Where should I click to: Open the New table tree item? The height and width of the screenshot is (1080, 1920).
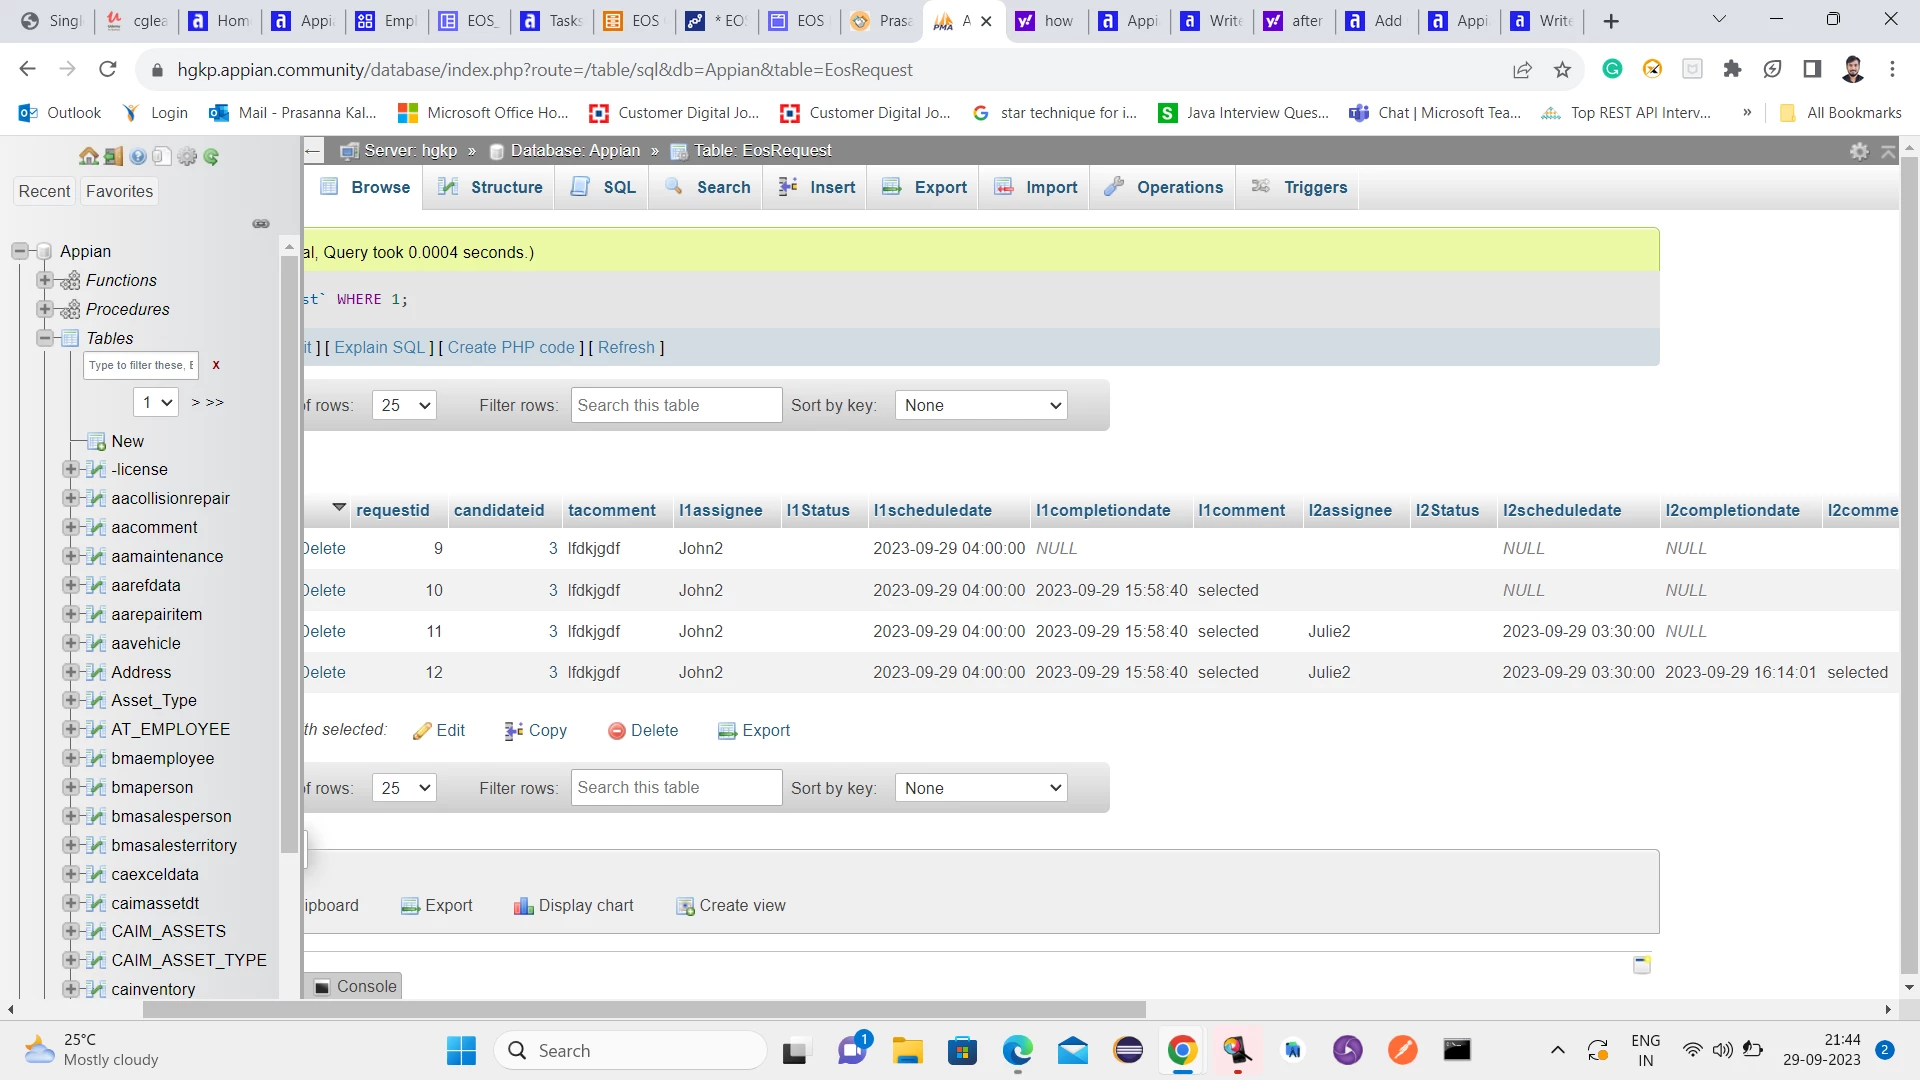127,442
